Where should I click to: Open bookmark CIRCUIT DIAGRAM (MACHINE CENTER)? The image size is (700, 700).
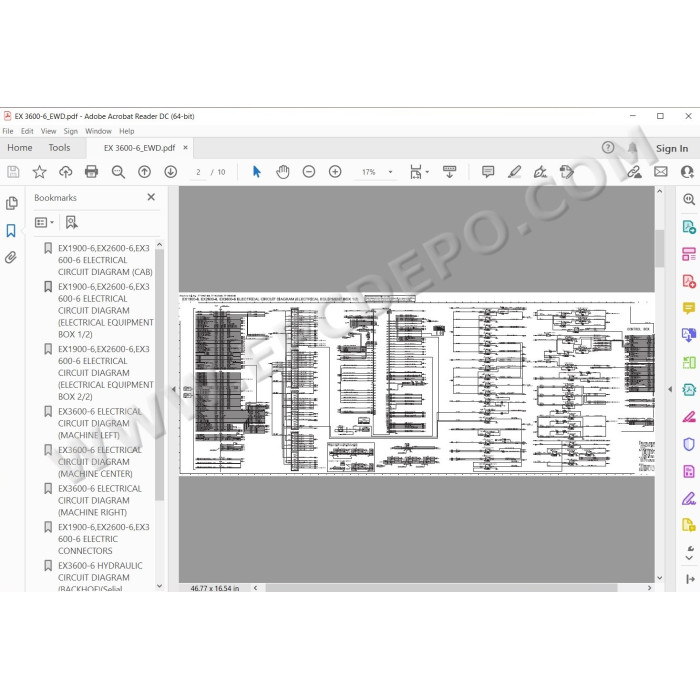pyautogui.click(x=100, y=462)
